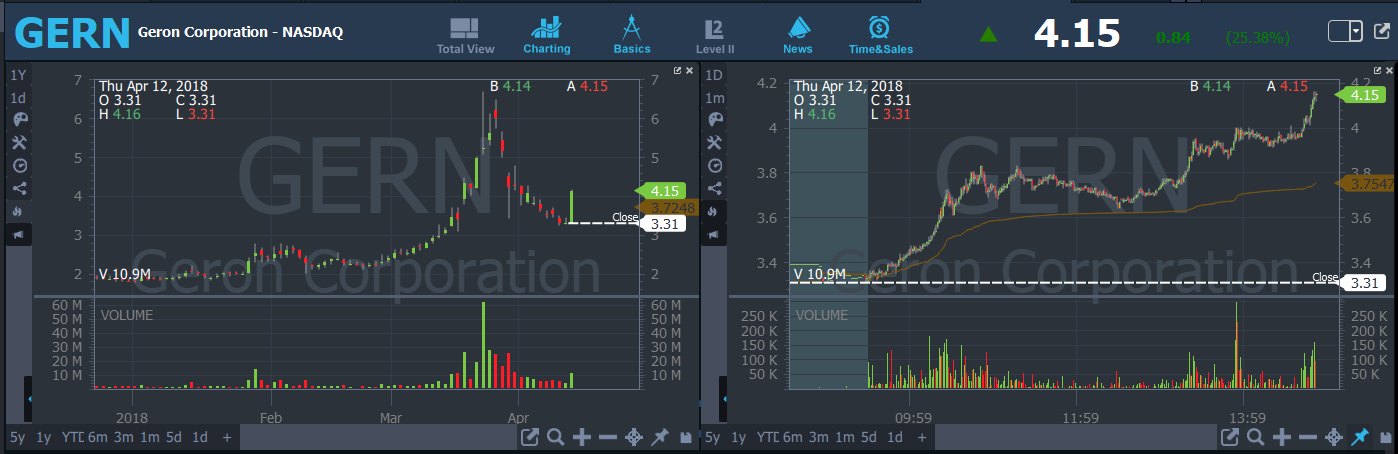The height and width of the screenshot is (454, 1398).
Task: Select 6m timeframe on right chart
Action: pyautogui.click(x=793, y=437)
